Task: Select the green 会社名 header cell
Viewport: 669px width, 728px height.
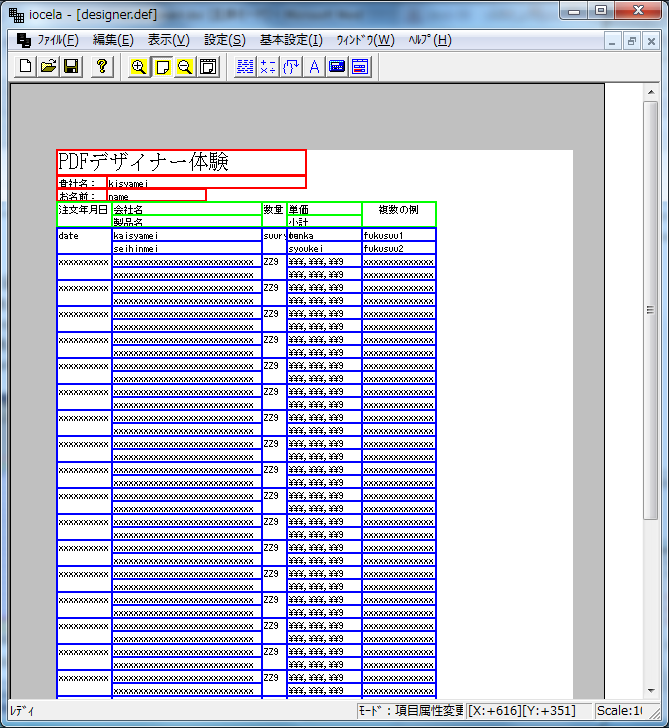Action: click(x=187, y=209)
